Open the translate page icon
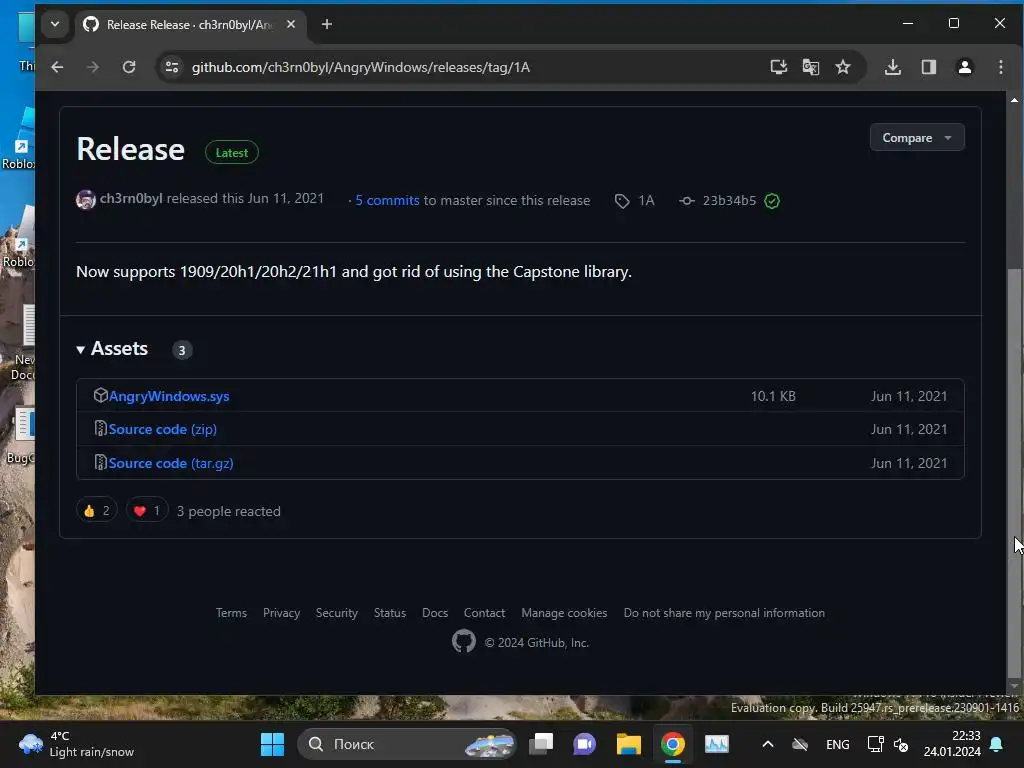Image resolution: width=1024 pixels, height=768 pixels. [810, 67]
